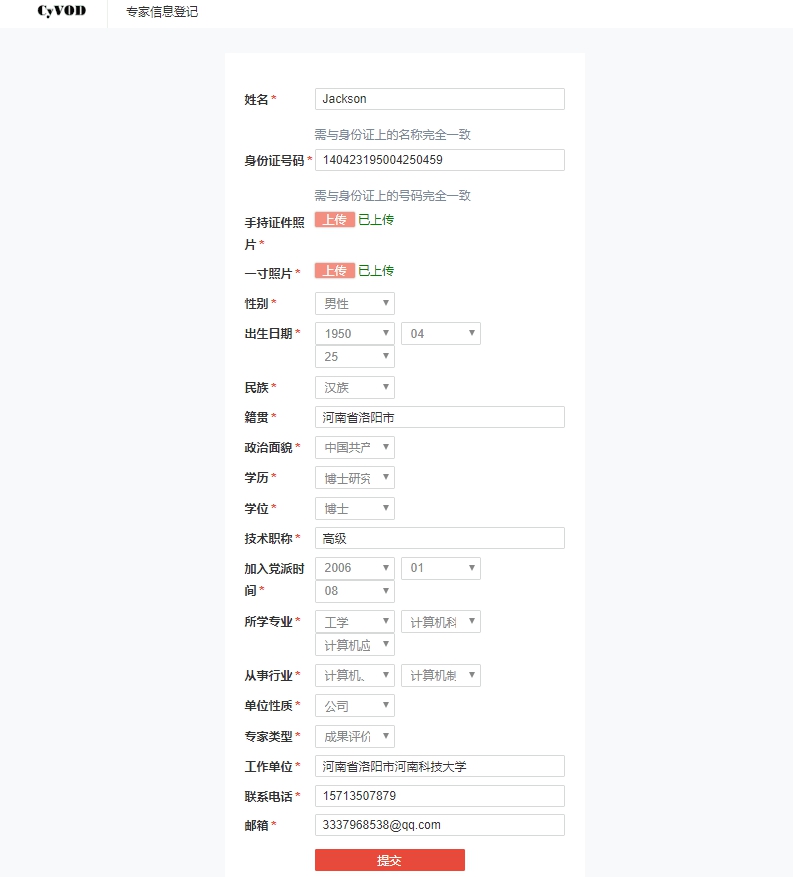Click the 工作单位 input field
793x877 pixels.
[440, 766]
